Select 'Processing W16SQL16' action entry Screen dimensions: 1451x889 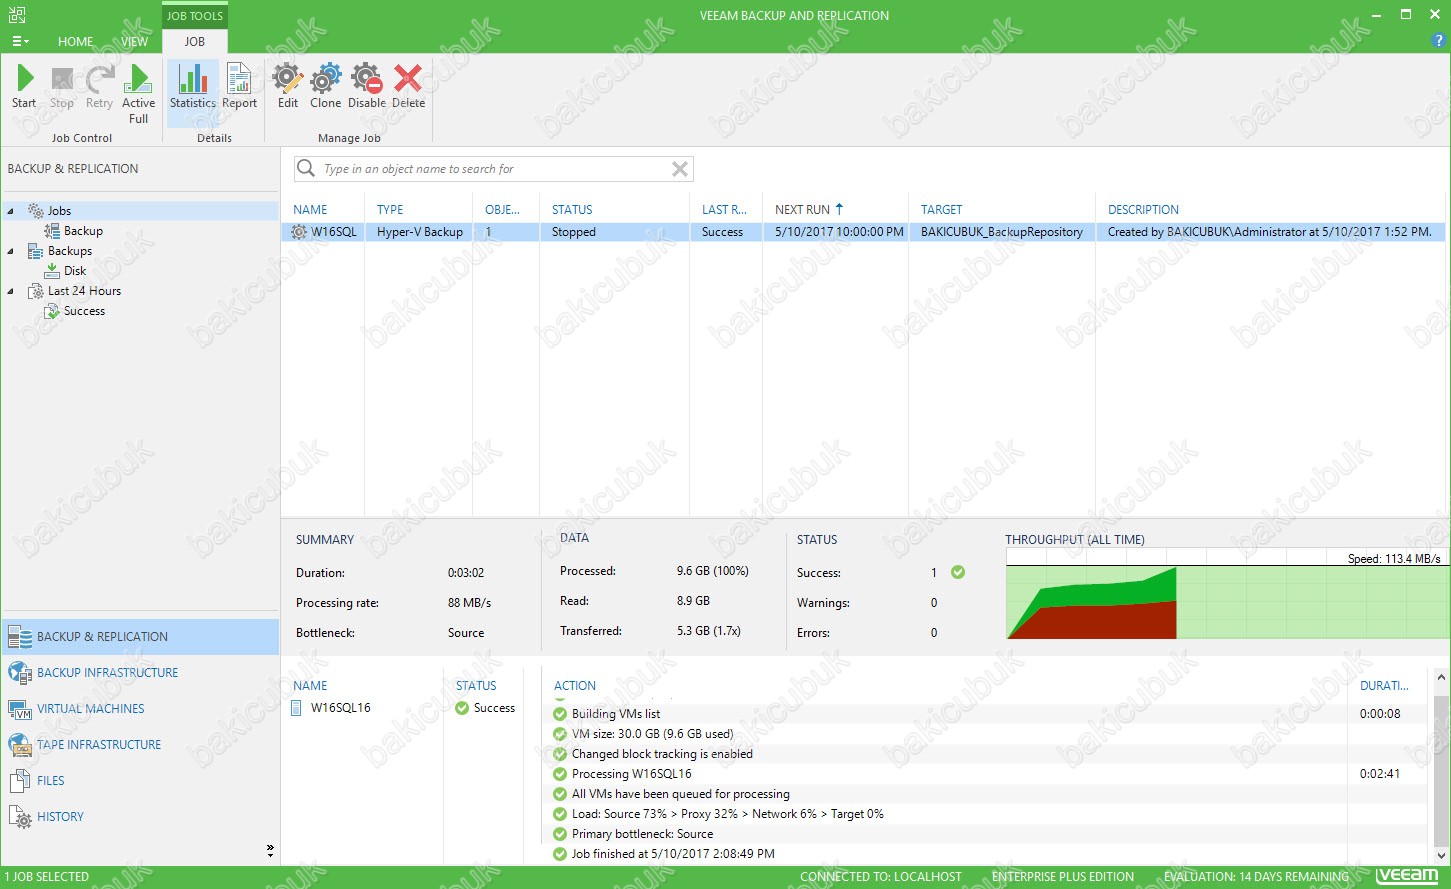631,774
